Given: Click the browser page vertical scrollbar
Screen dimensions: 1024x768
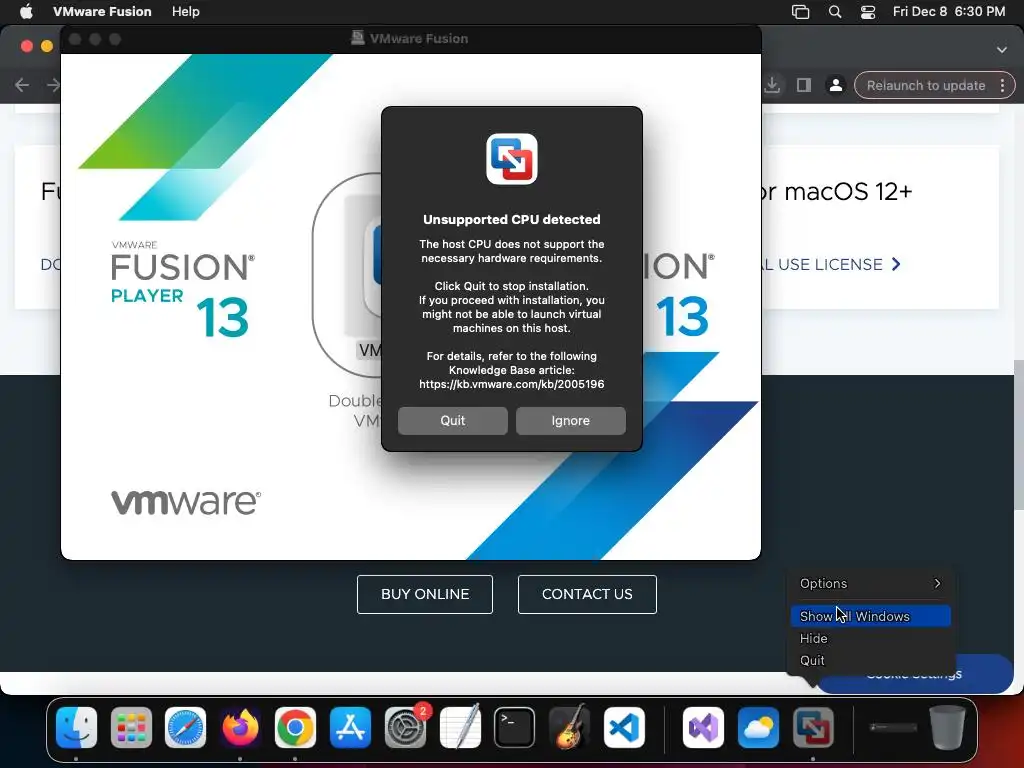Looking at the screenshot, I should pos(1018,435).
